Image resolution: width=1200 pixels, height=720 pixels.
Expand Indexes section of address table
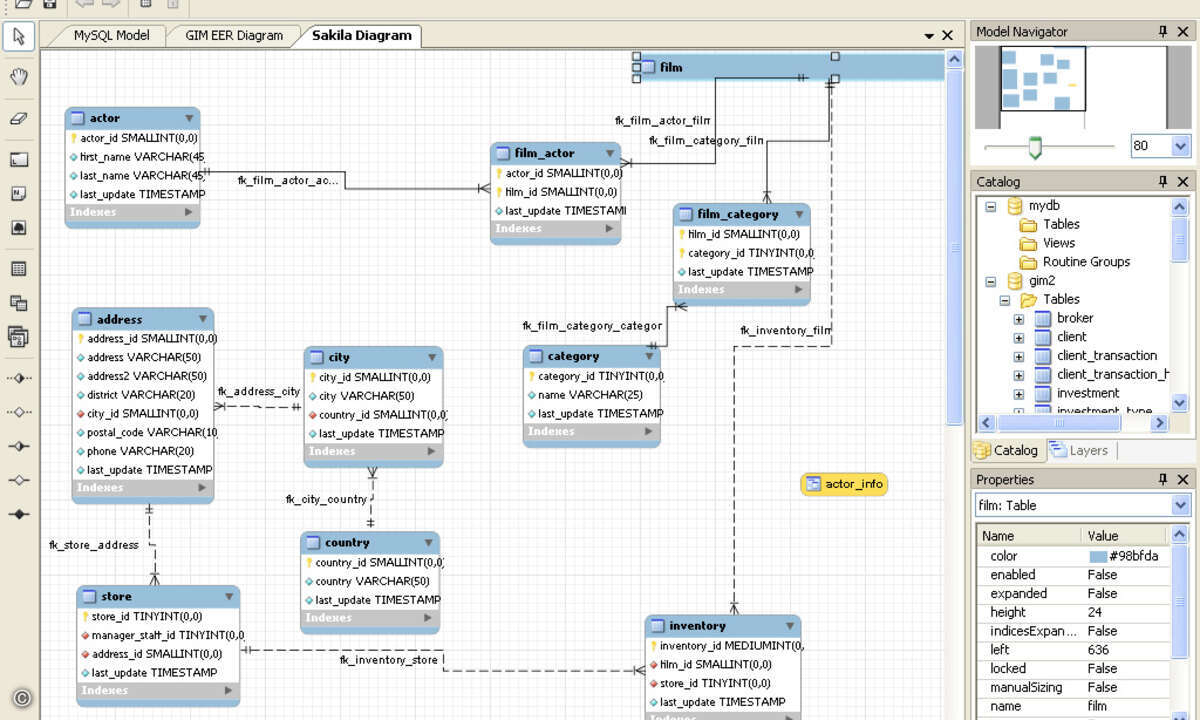pyautogui.click(x=202, y=488)
